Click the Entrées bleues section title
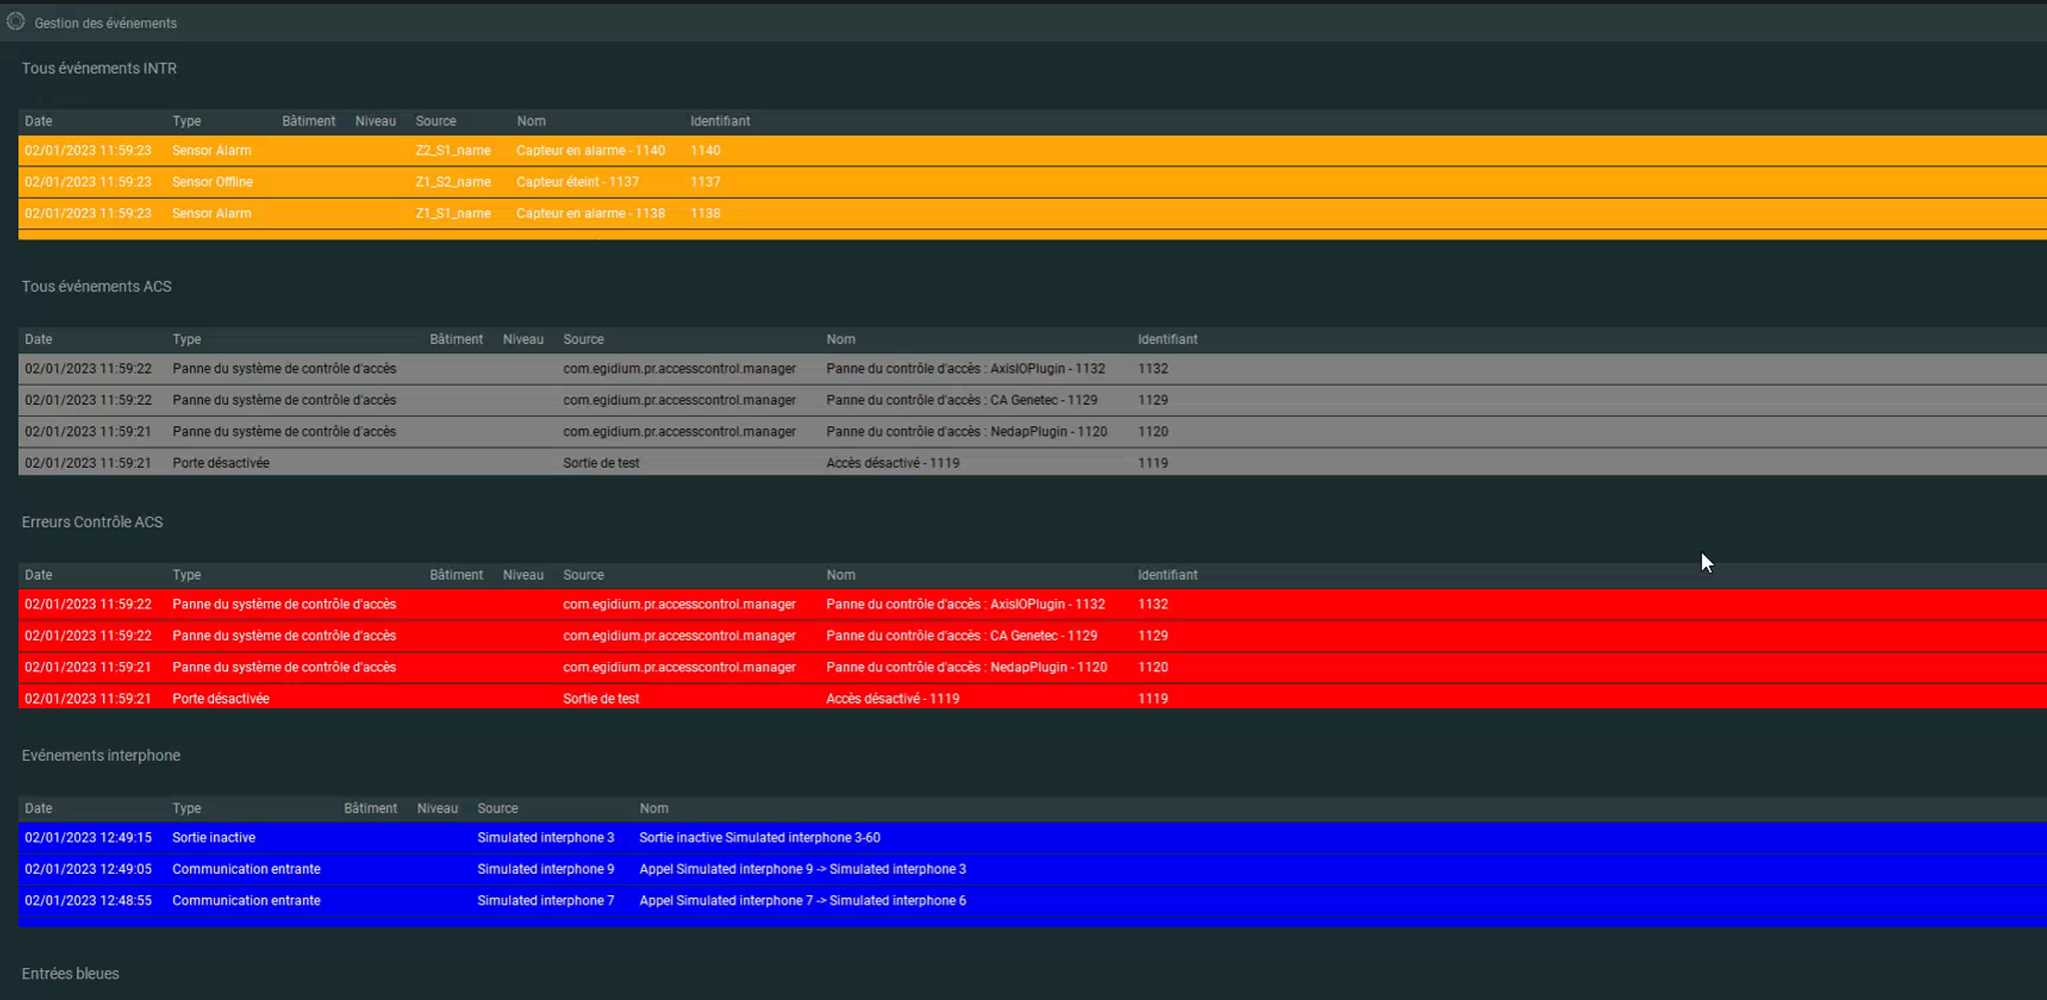 pos(69,973)
